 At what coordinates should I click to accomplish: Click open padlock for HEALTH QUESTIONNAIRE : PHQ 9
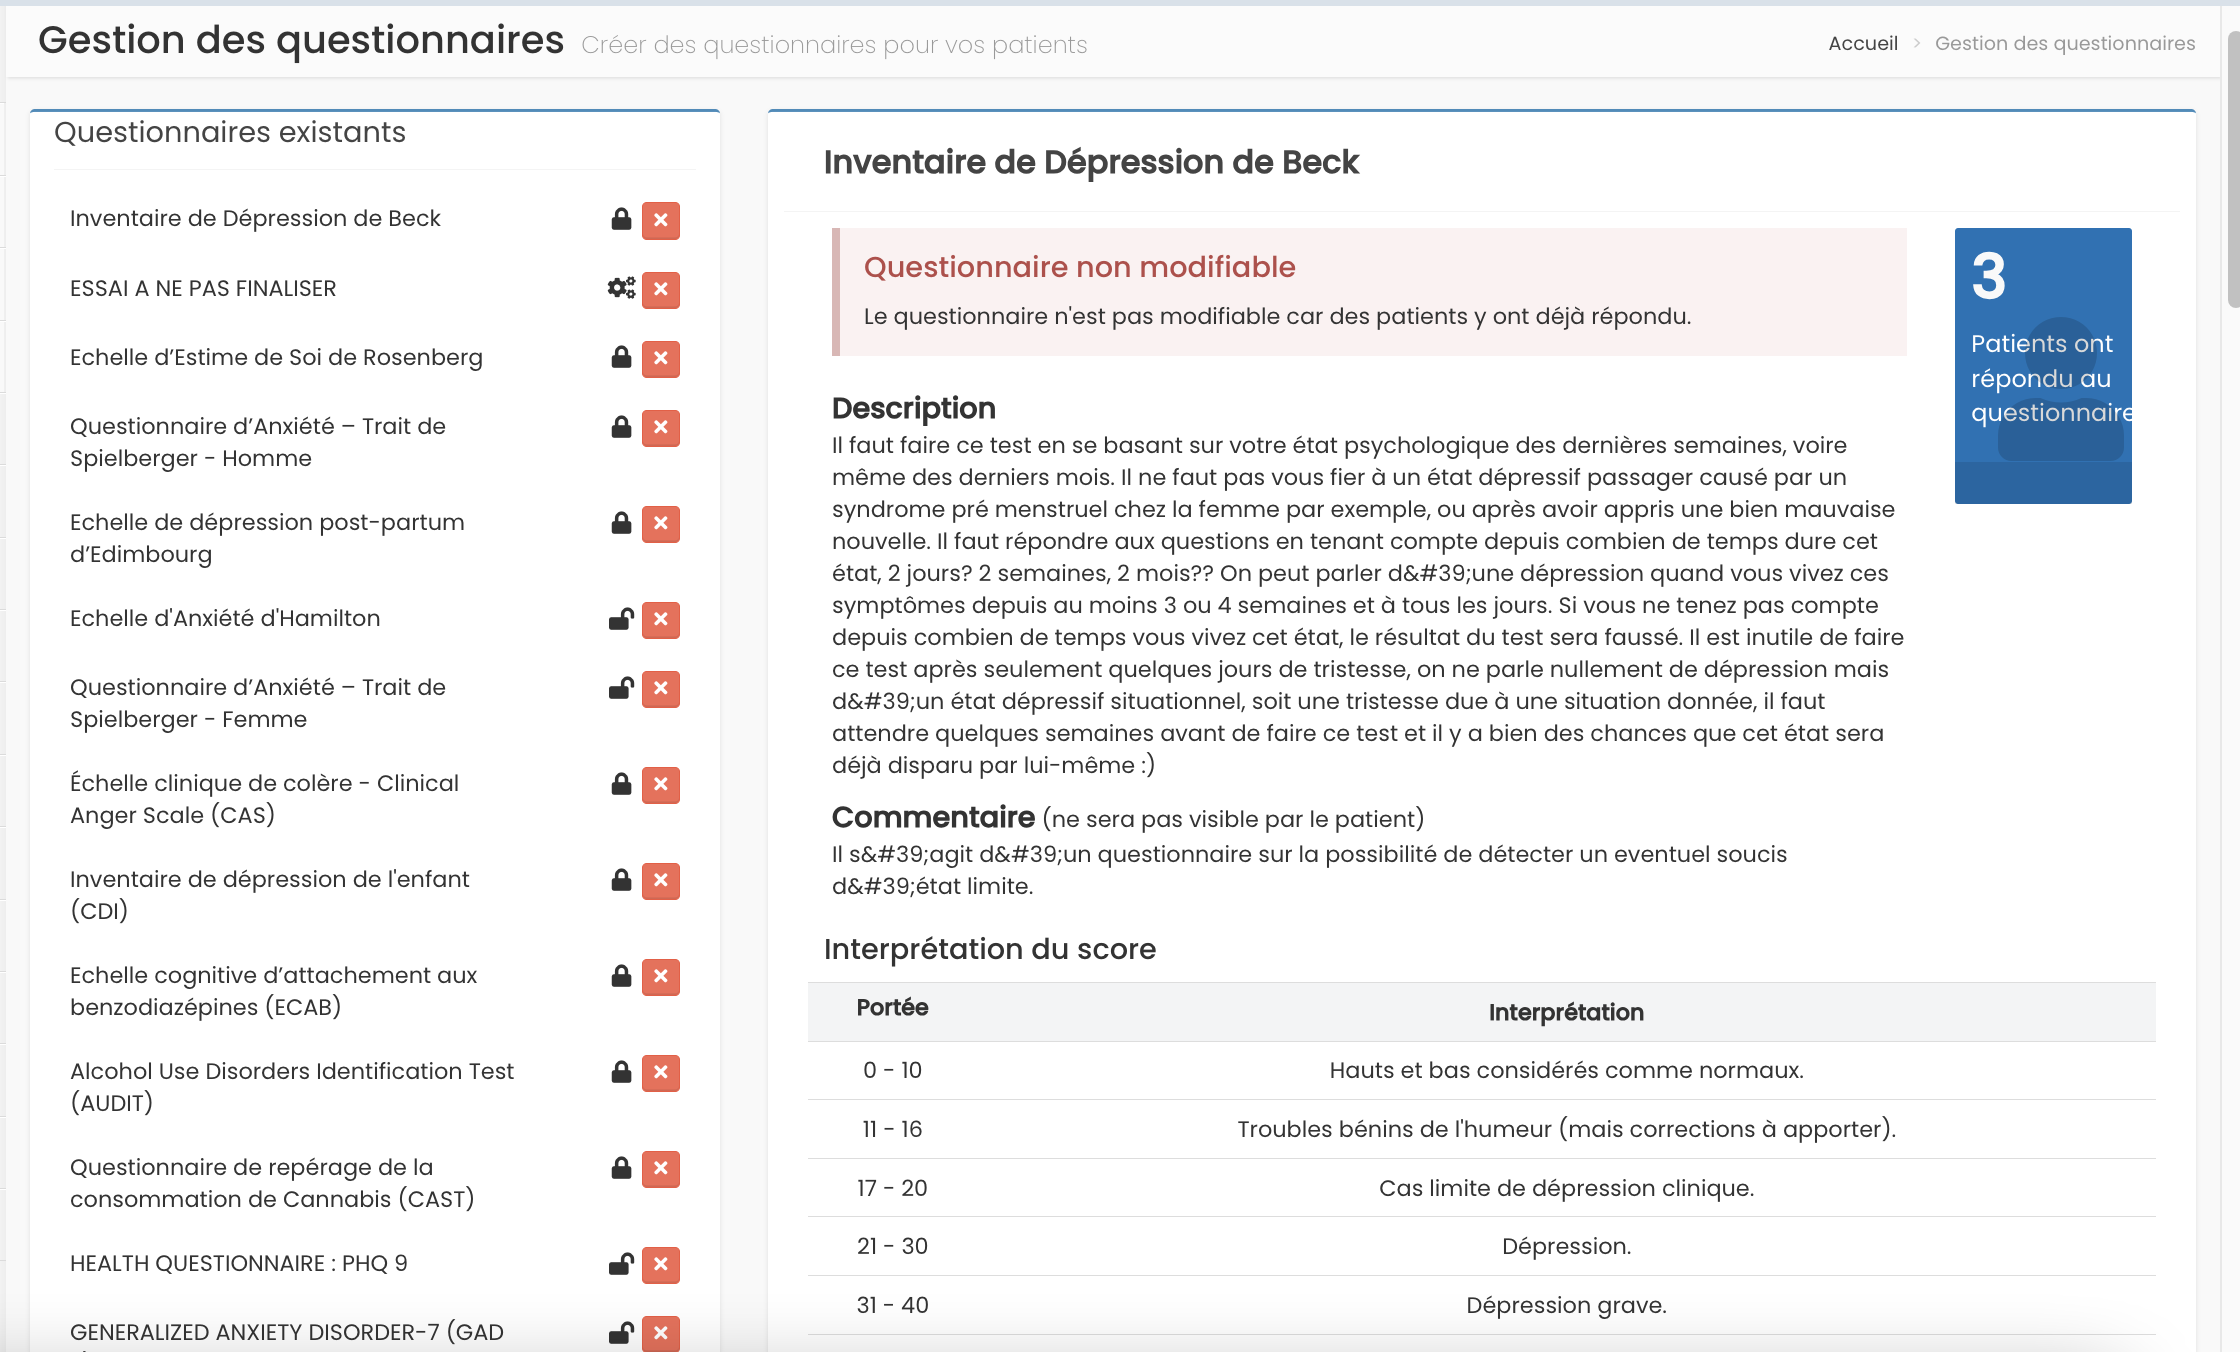621,1264
